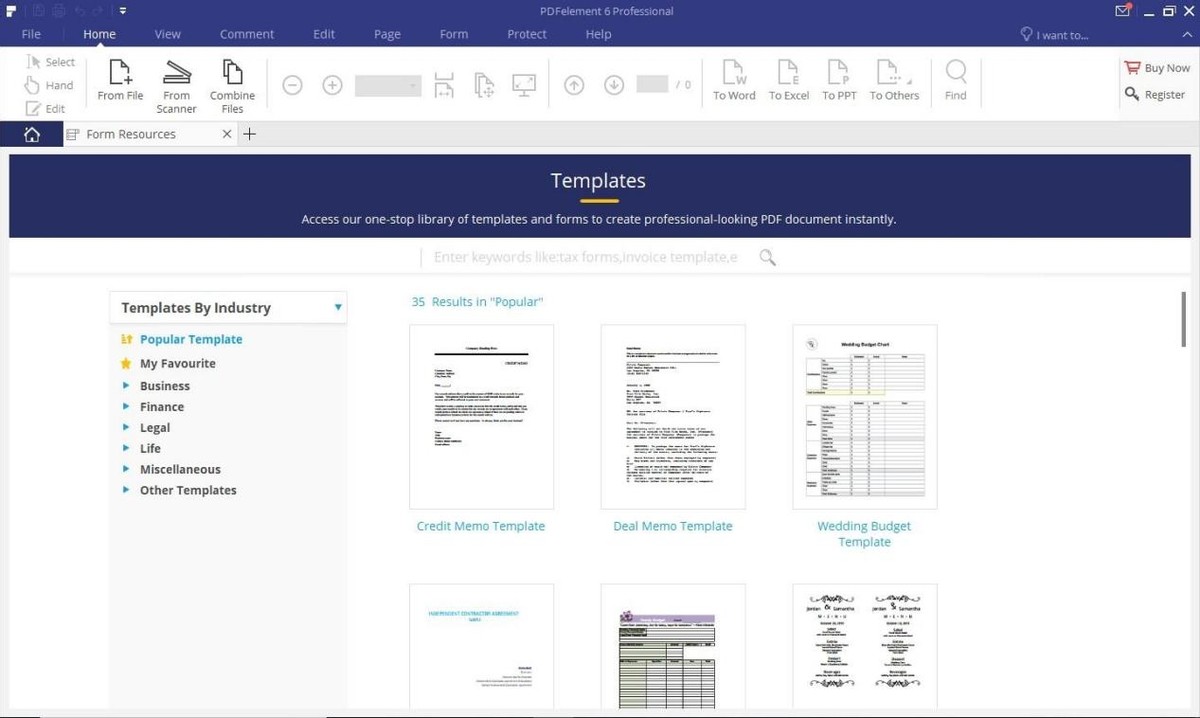Zoom in with the plus icon

(x=333, y=85)
